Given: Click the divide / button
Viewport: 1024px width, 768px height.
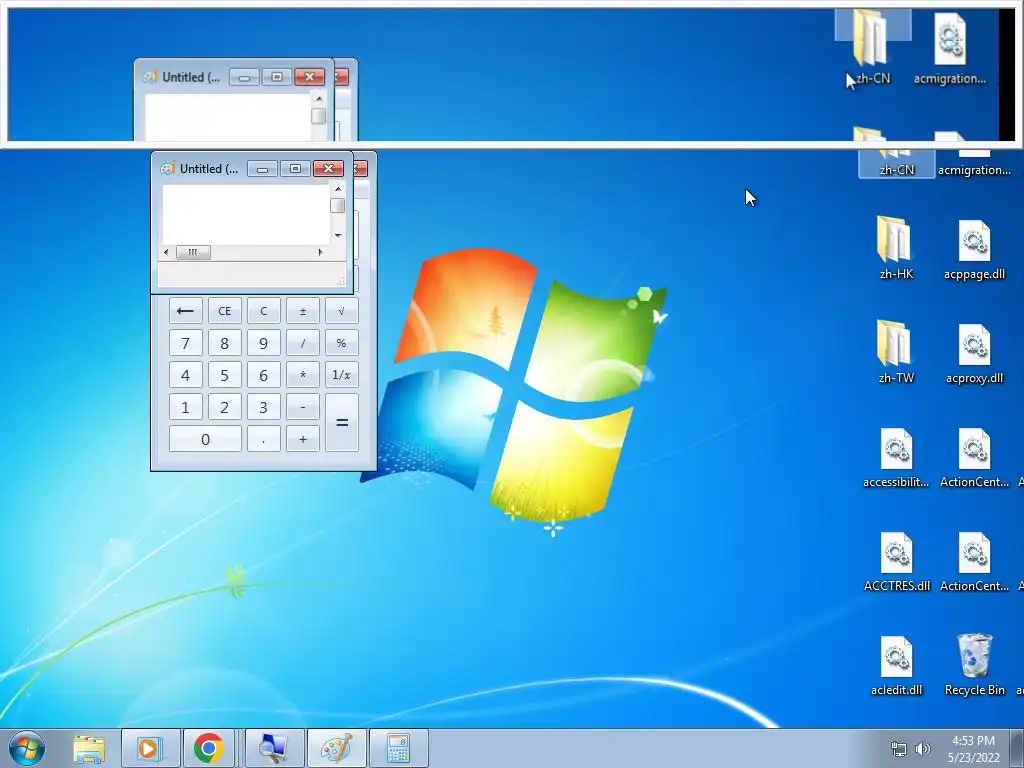Looking at the screenshot, I should coord(302,343).
